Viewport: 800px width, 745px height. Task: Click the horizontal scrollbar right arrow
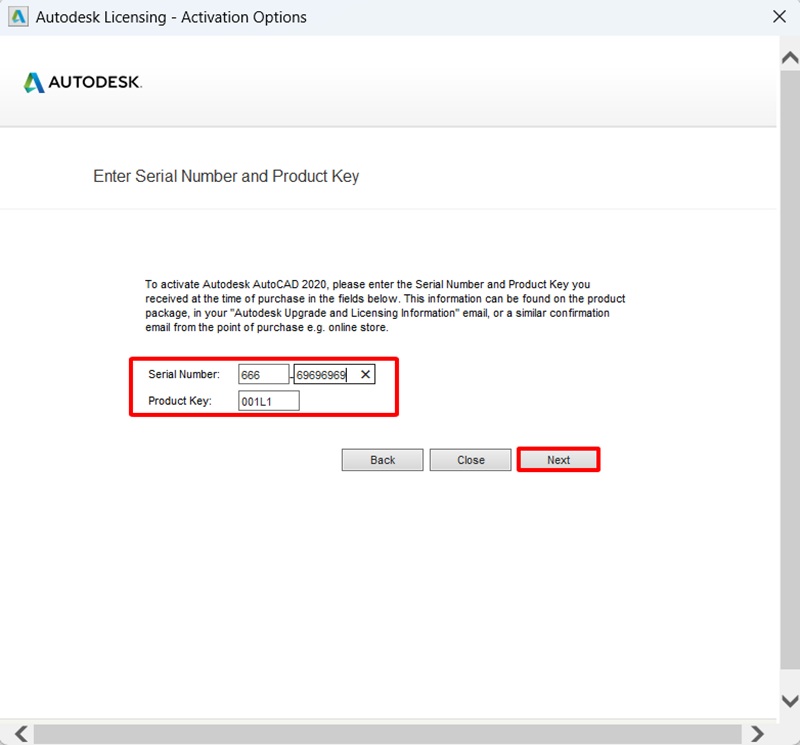[x=759, y=733]
